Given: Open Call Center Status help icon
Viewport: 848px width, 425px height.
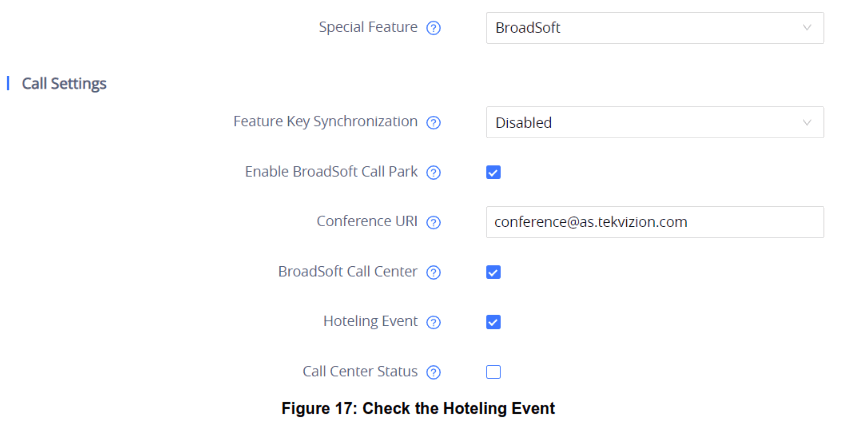Looking at the screenshot, I should click(433, 372).
